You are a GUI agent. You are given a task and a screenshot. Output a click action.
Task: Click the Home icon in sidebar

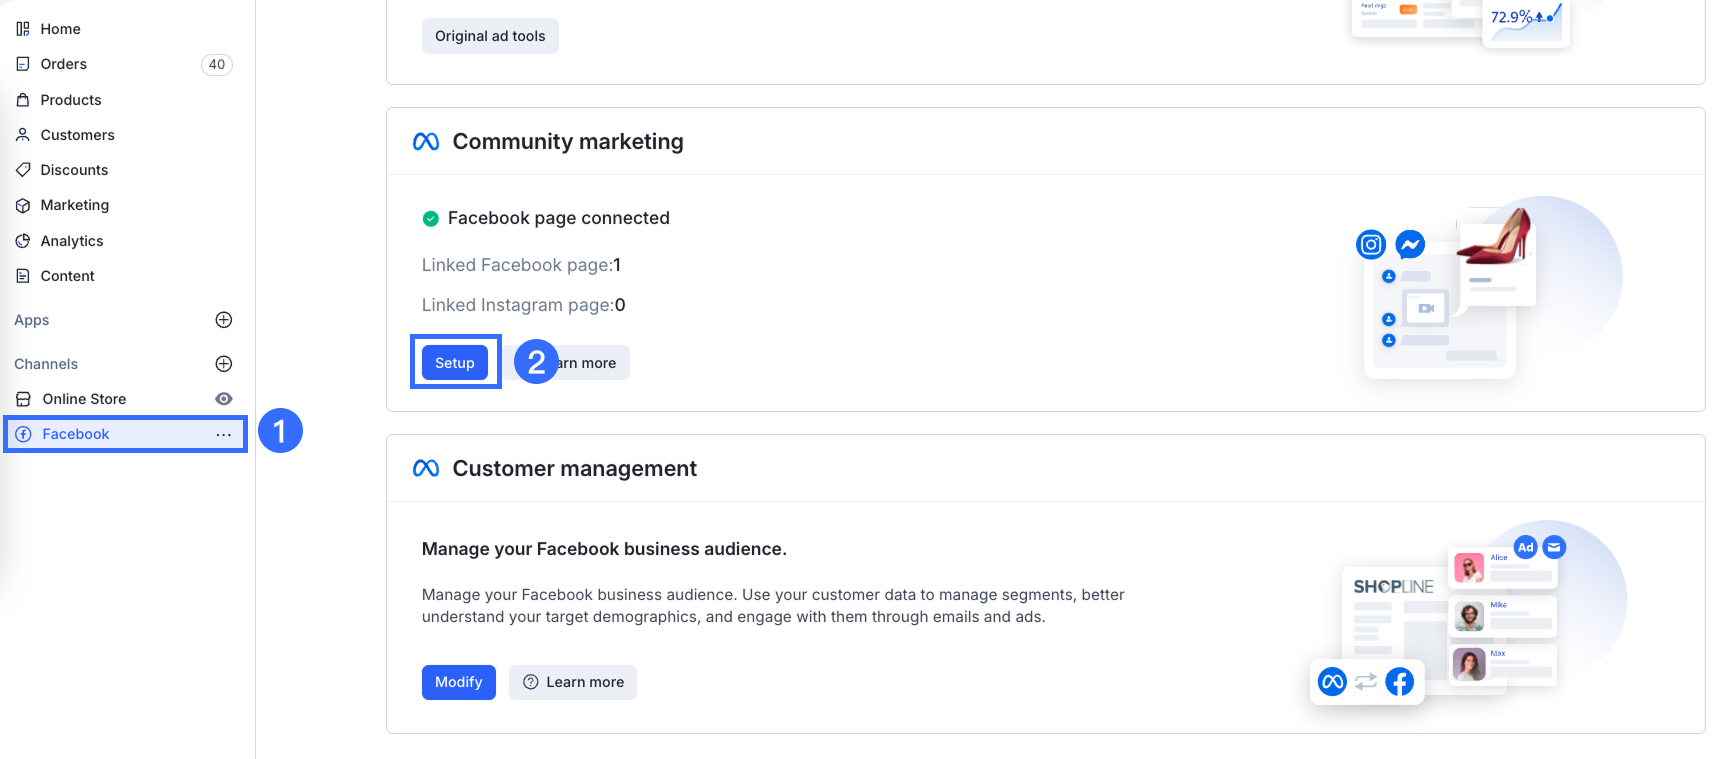tap(23, 29)
